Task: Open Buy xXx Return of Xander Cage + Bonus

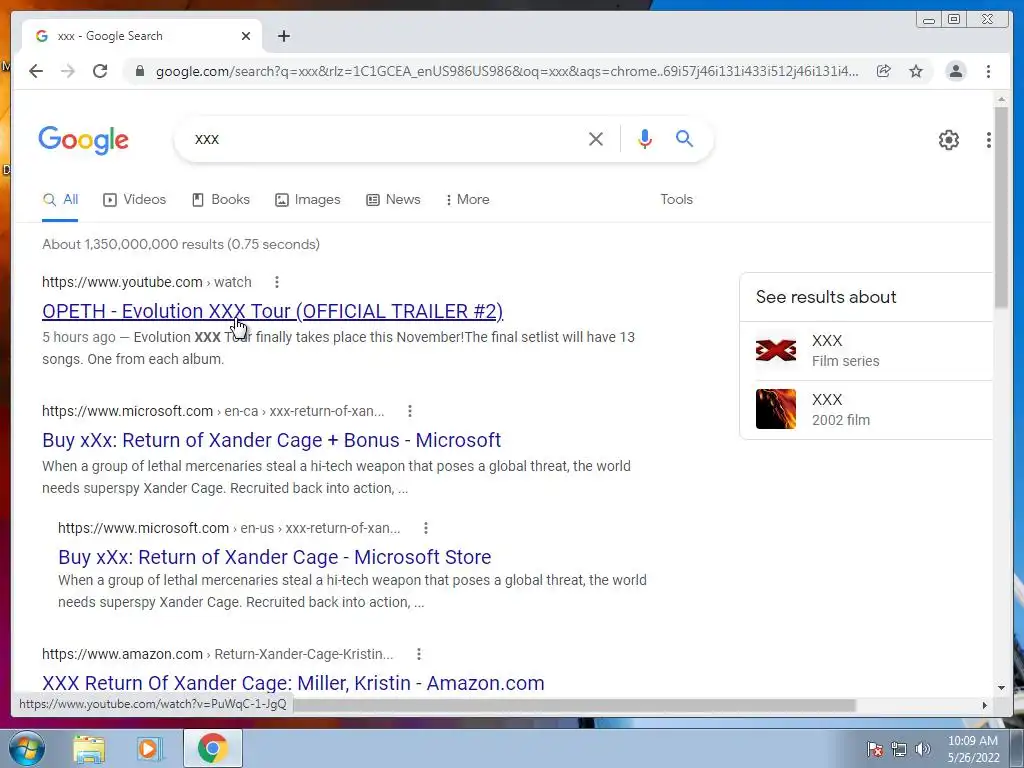Action: point(272,440)
